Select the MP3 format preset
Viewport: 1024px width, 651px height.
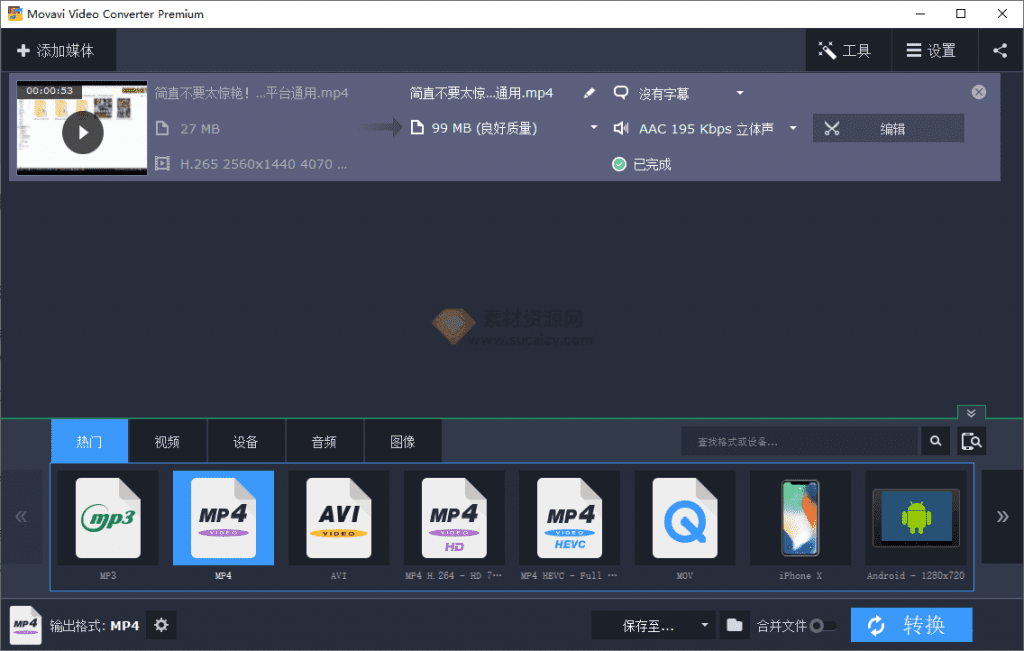107,518
